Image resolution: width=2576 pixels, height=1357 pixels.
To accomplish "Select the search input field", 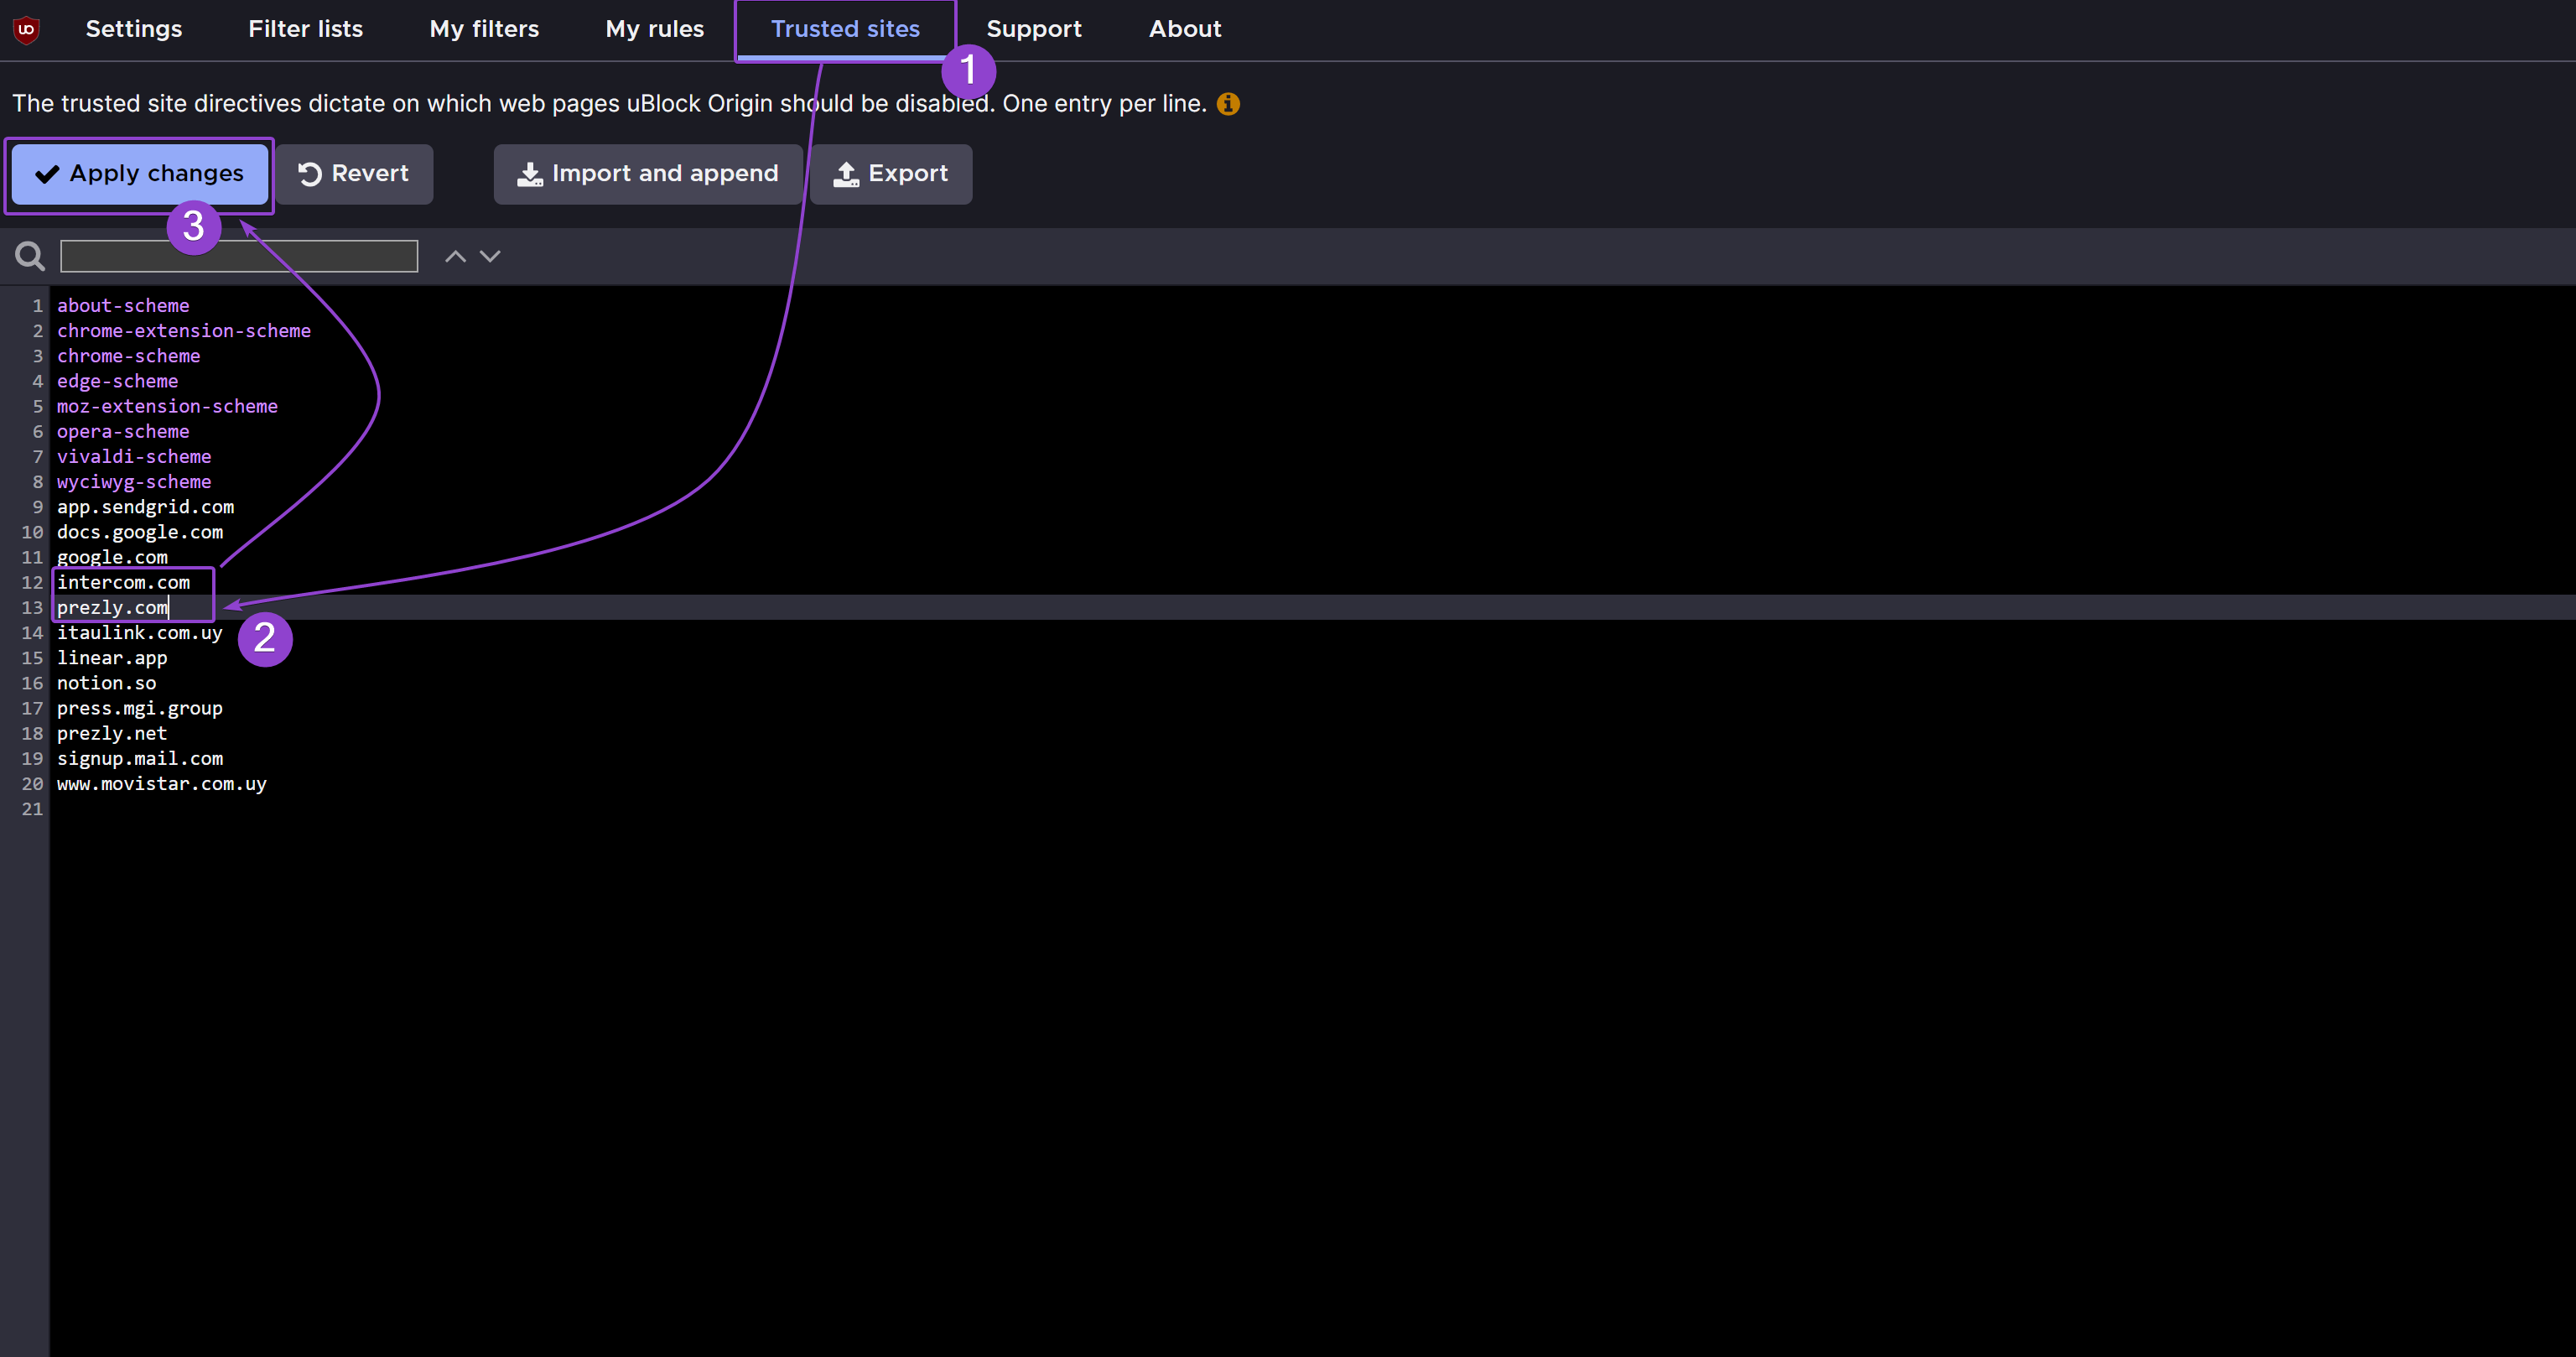I will click(x=238, y=257).
